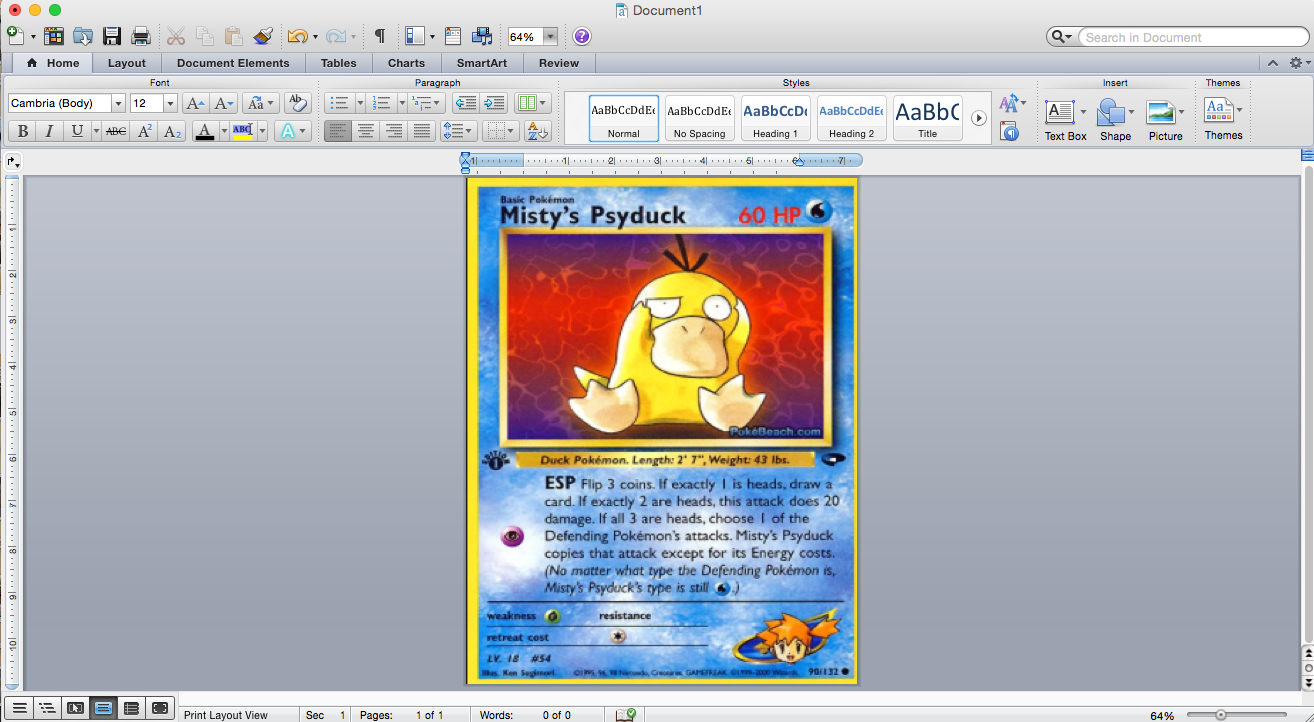Select the Format Painter brush
This screenshot has height=722, width=1314.
tap(263, 36)
